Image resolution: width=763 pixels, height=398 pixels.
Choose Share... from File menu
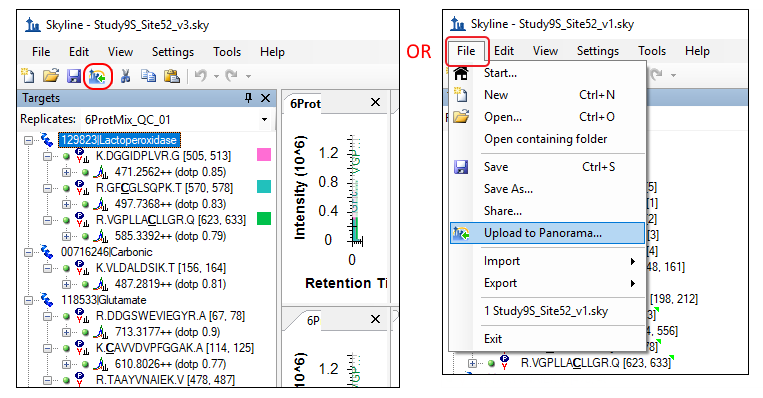click(x=547, y=211)
